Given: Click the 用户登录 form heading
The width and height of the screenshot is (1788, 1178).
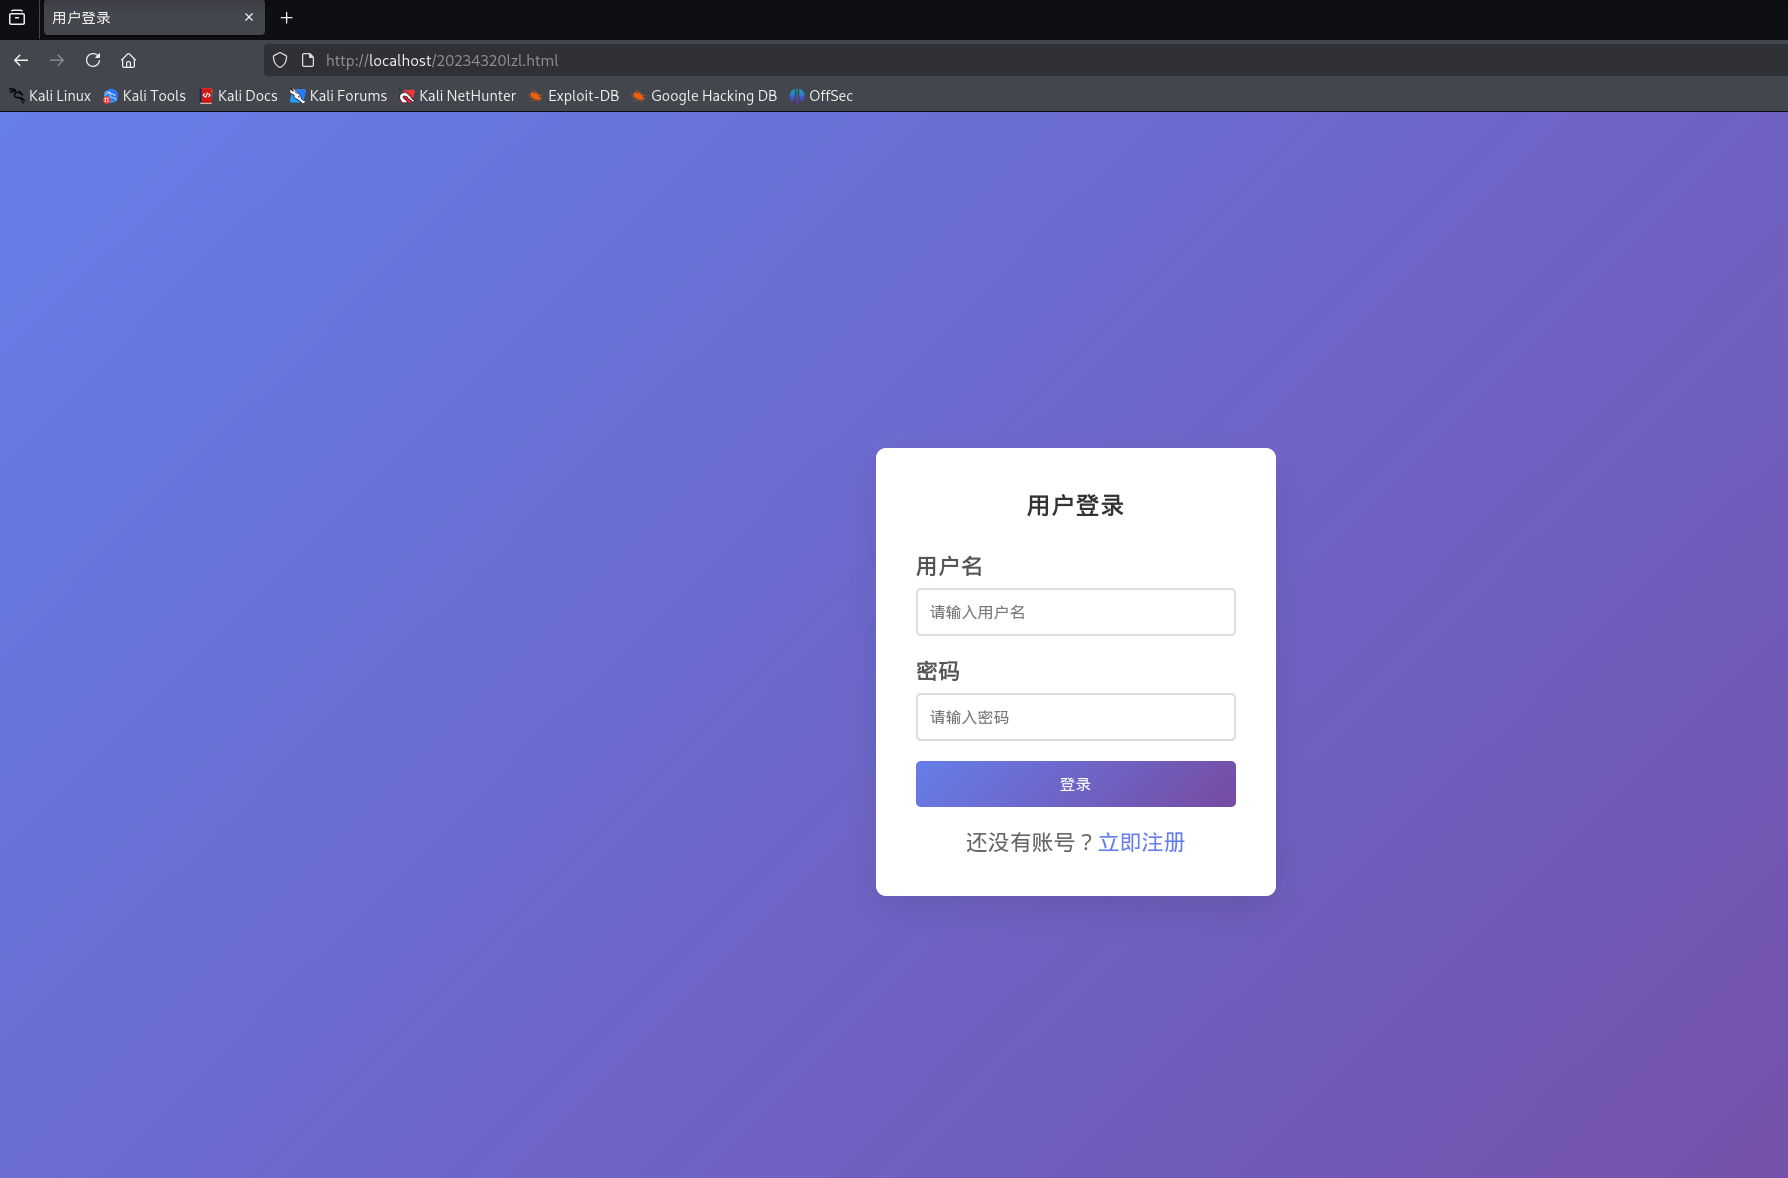Looking at the screenshot, I should [1076, 506].
